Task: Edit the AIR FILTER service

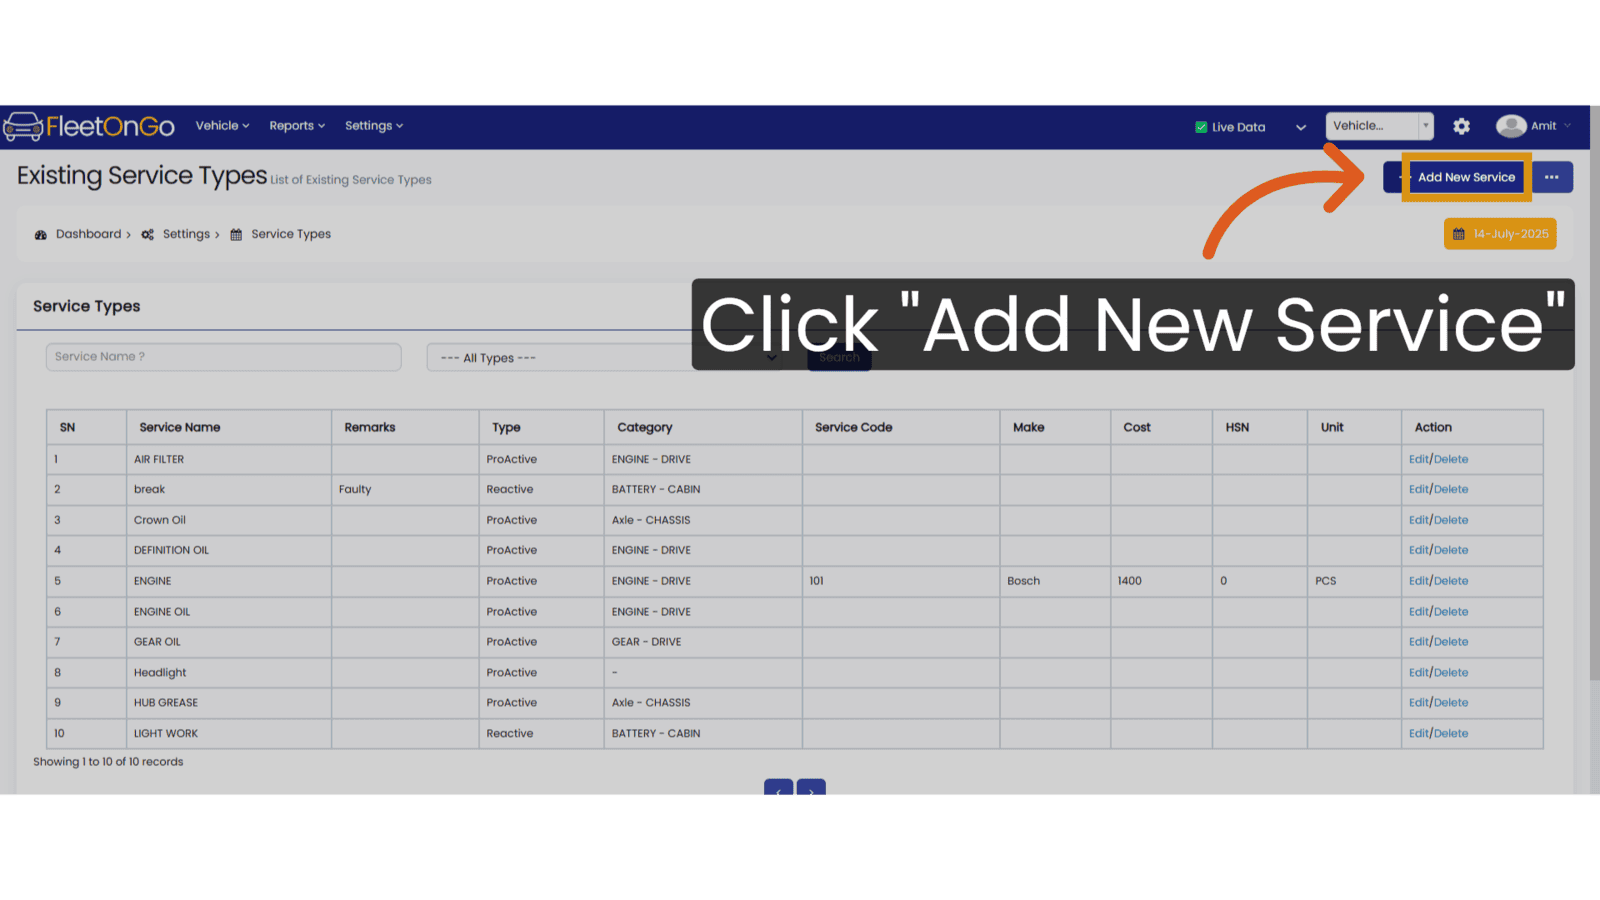Action: click(1418, 460)
